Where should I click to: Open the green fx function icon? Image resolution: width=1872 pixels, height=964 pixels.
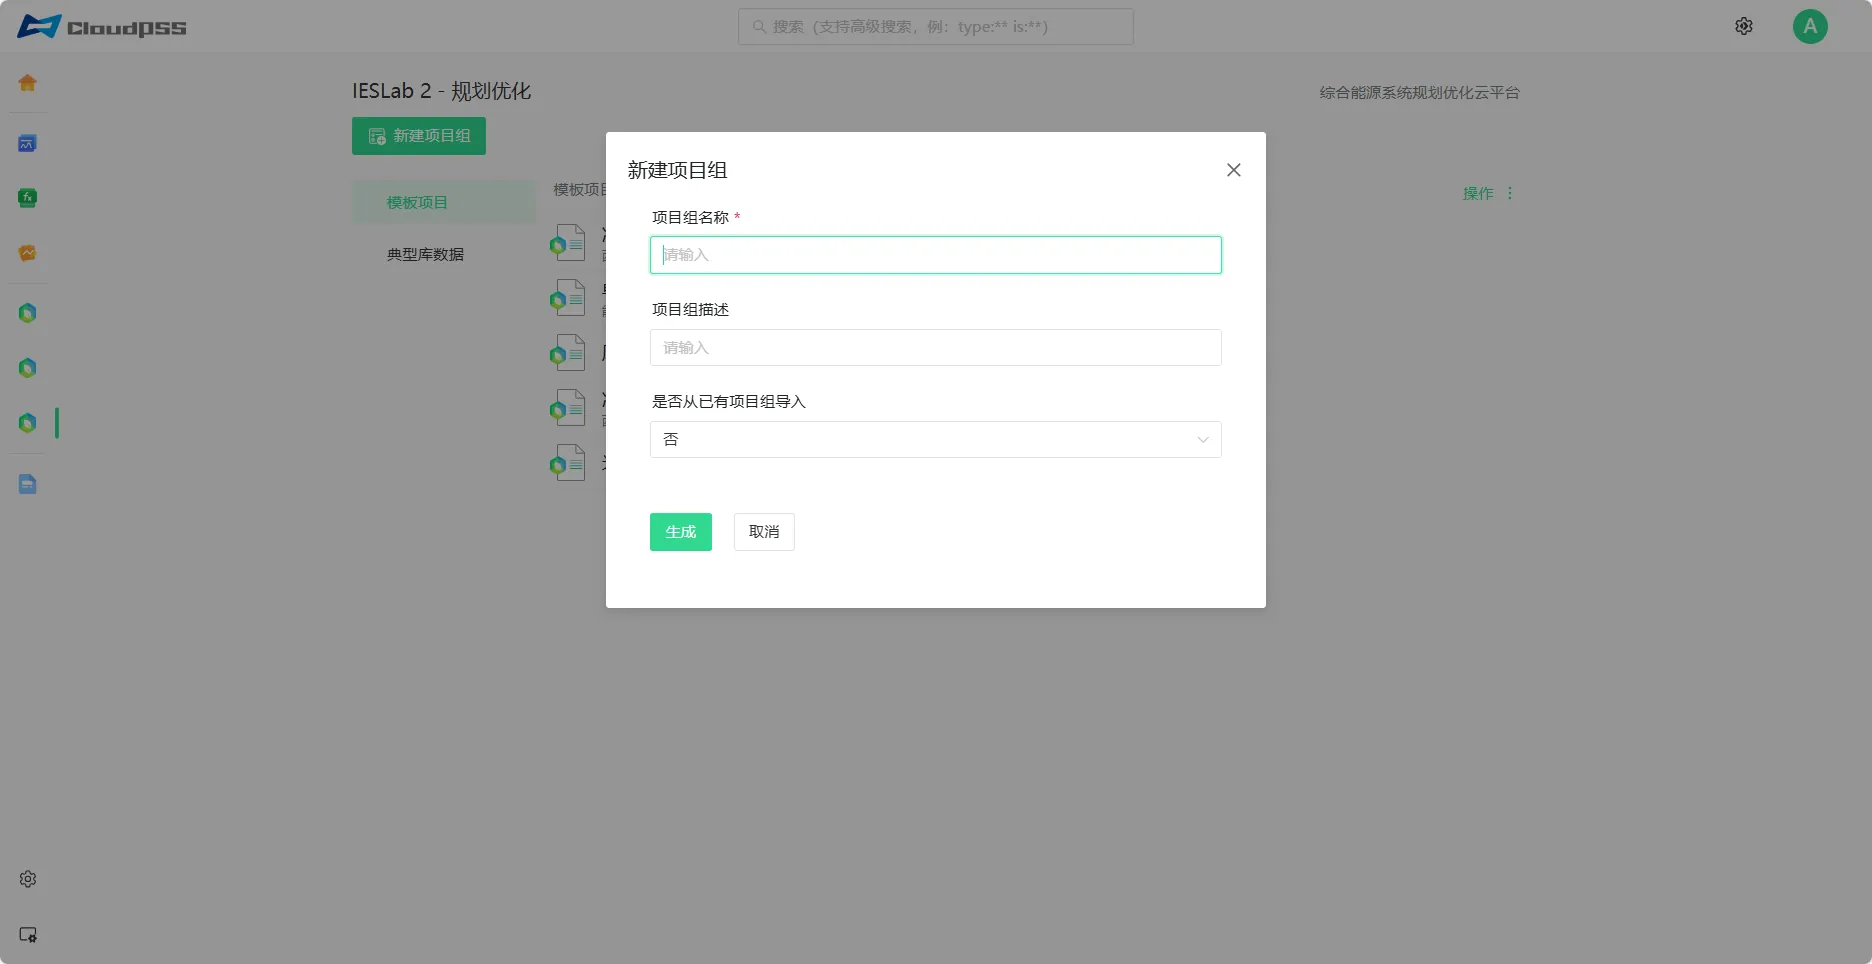click(28, 198)
